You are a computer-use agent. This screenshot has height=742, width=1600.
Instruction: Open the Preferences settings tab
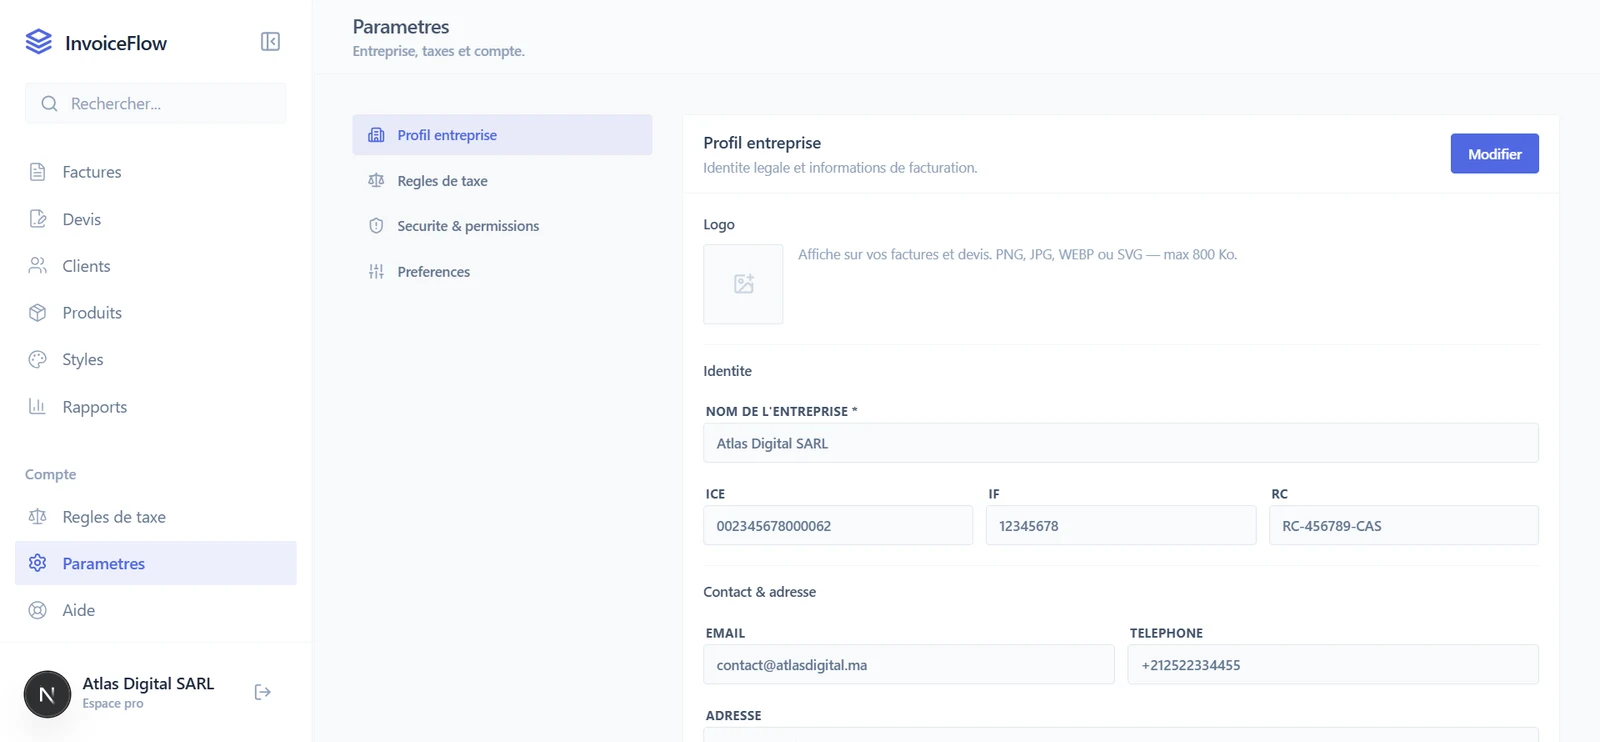[502, 272]
